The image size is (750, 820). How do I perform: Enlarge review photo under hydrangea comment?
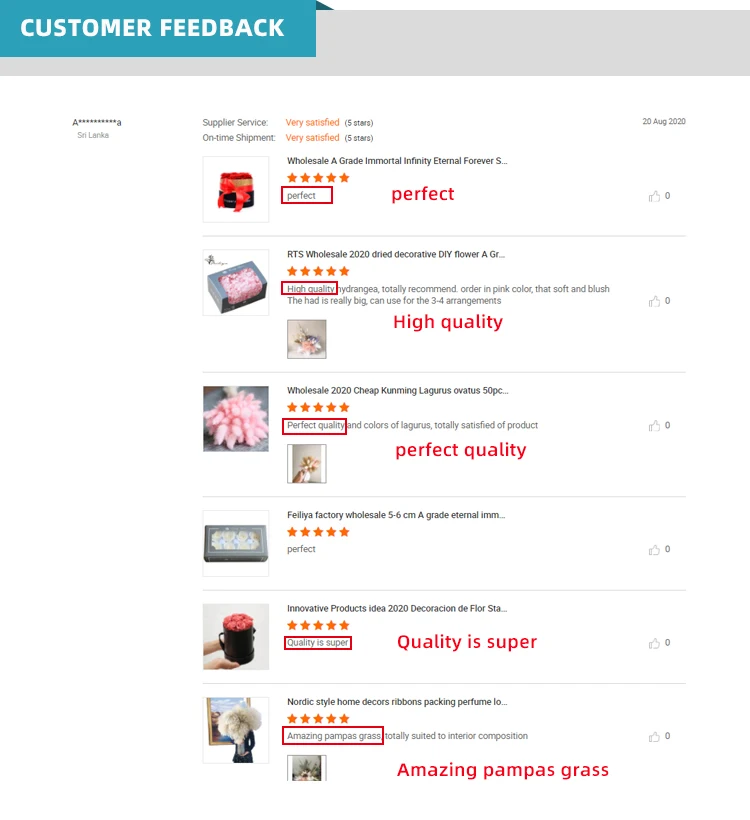tap(306, 339)
